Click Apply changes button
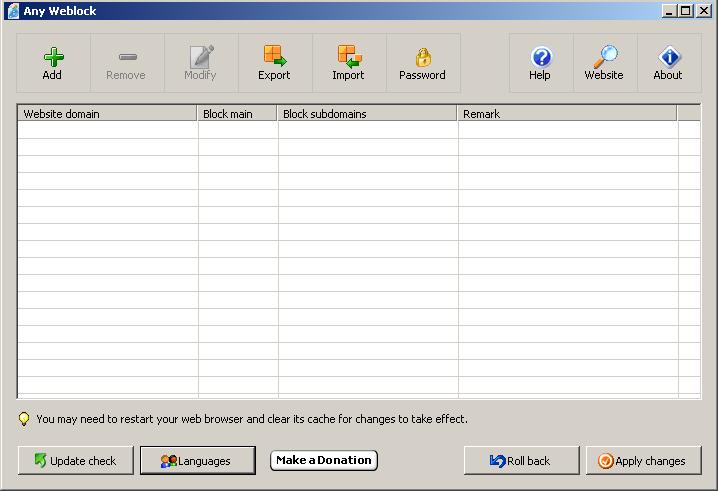This screenshot has width=718, height=491. (643, 461)
